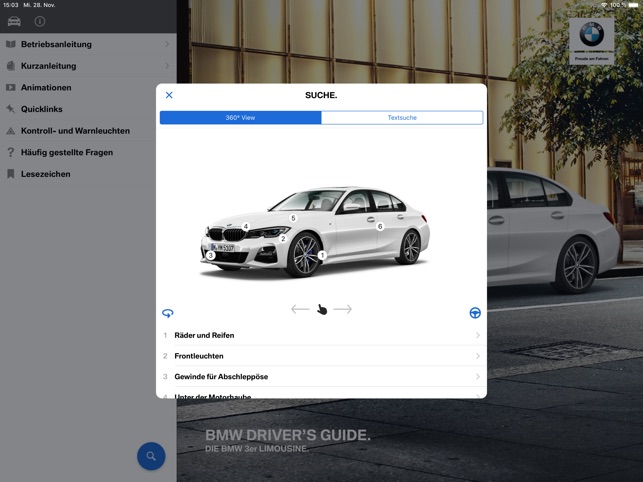Close the Suche dialog with the X
This screenshot has width=643, height=482.
pos(169,95)
